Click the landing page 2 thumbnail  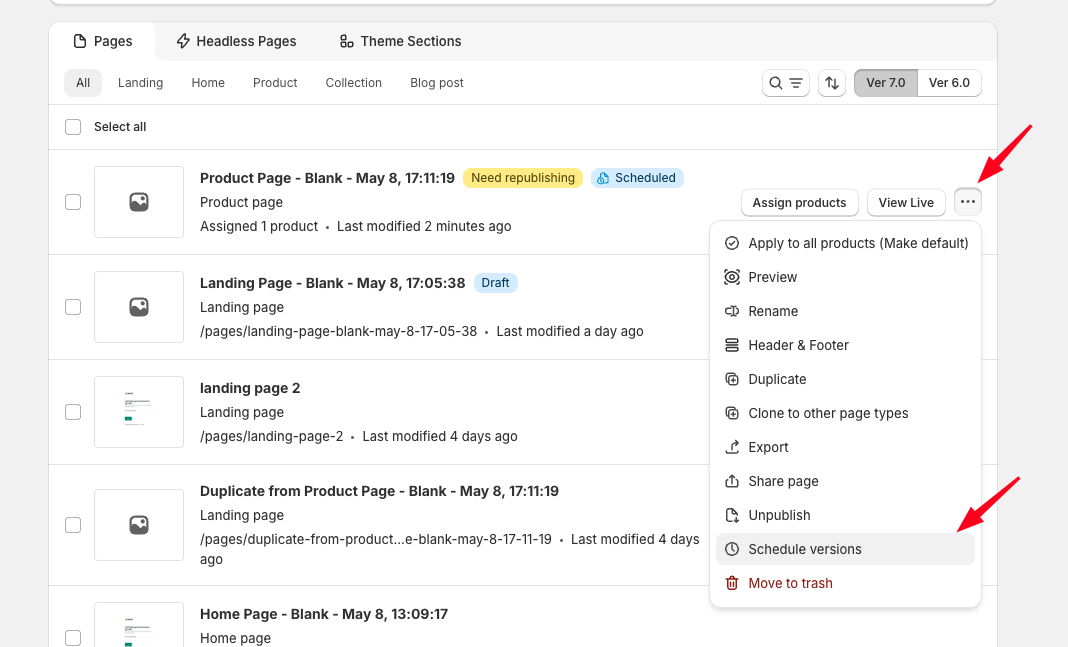click(139, 412)
